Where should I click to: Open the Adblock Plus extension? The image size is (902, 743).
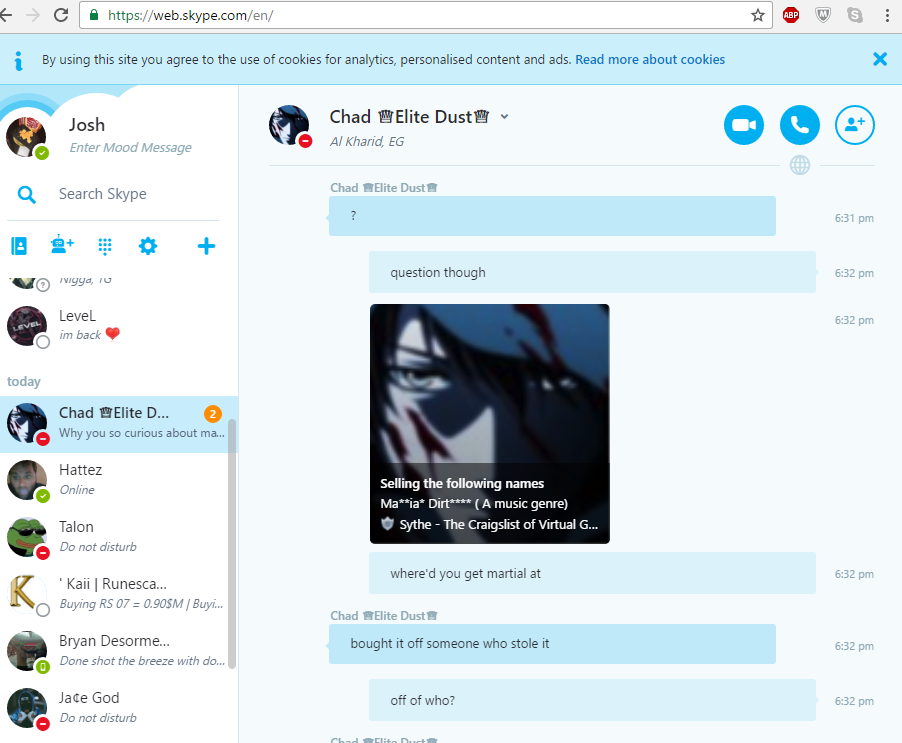point(791,15)
